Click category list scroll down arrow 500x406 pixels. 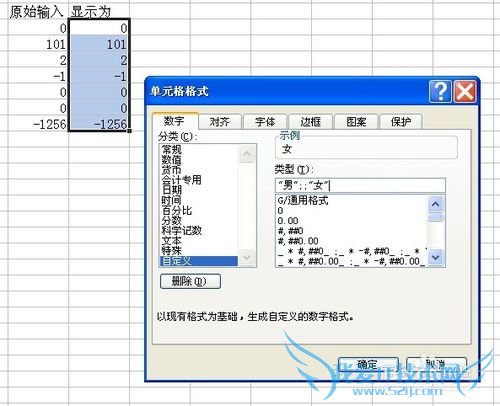coord(247,258)
